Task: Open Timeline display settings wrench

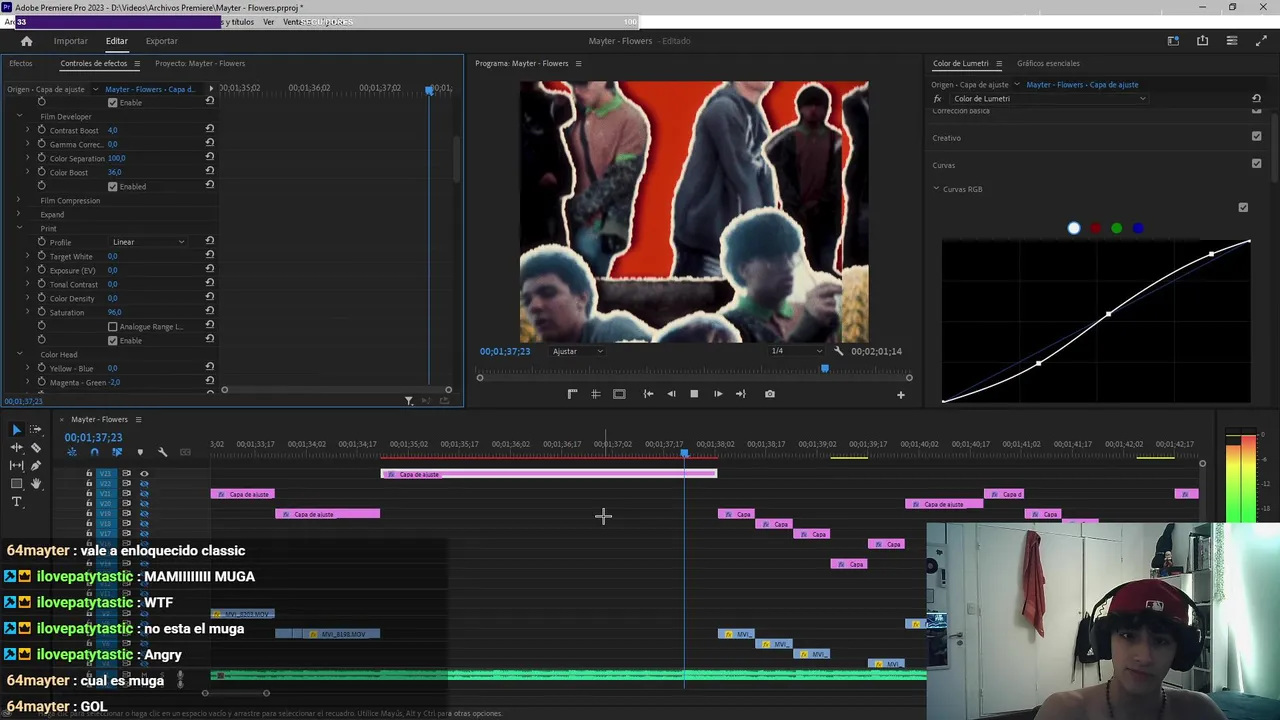Action: click(163, 453)
